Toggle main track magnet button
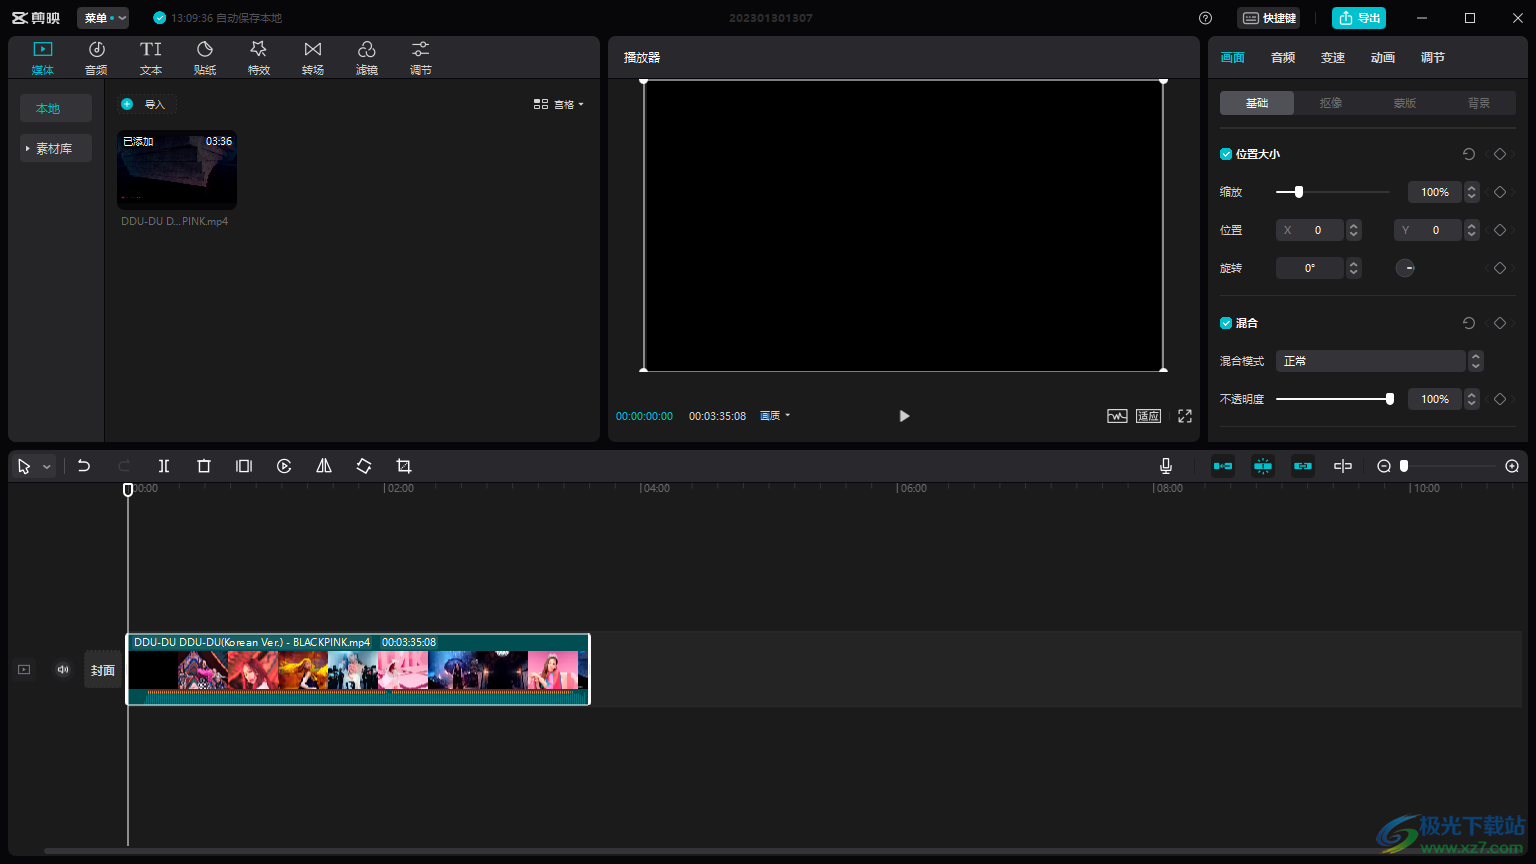The image size is (1536, 864). (1223, 466)
